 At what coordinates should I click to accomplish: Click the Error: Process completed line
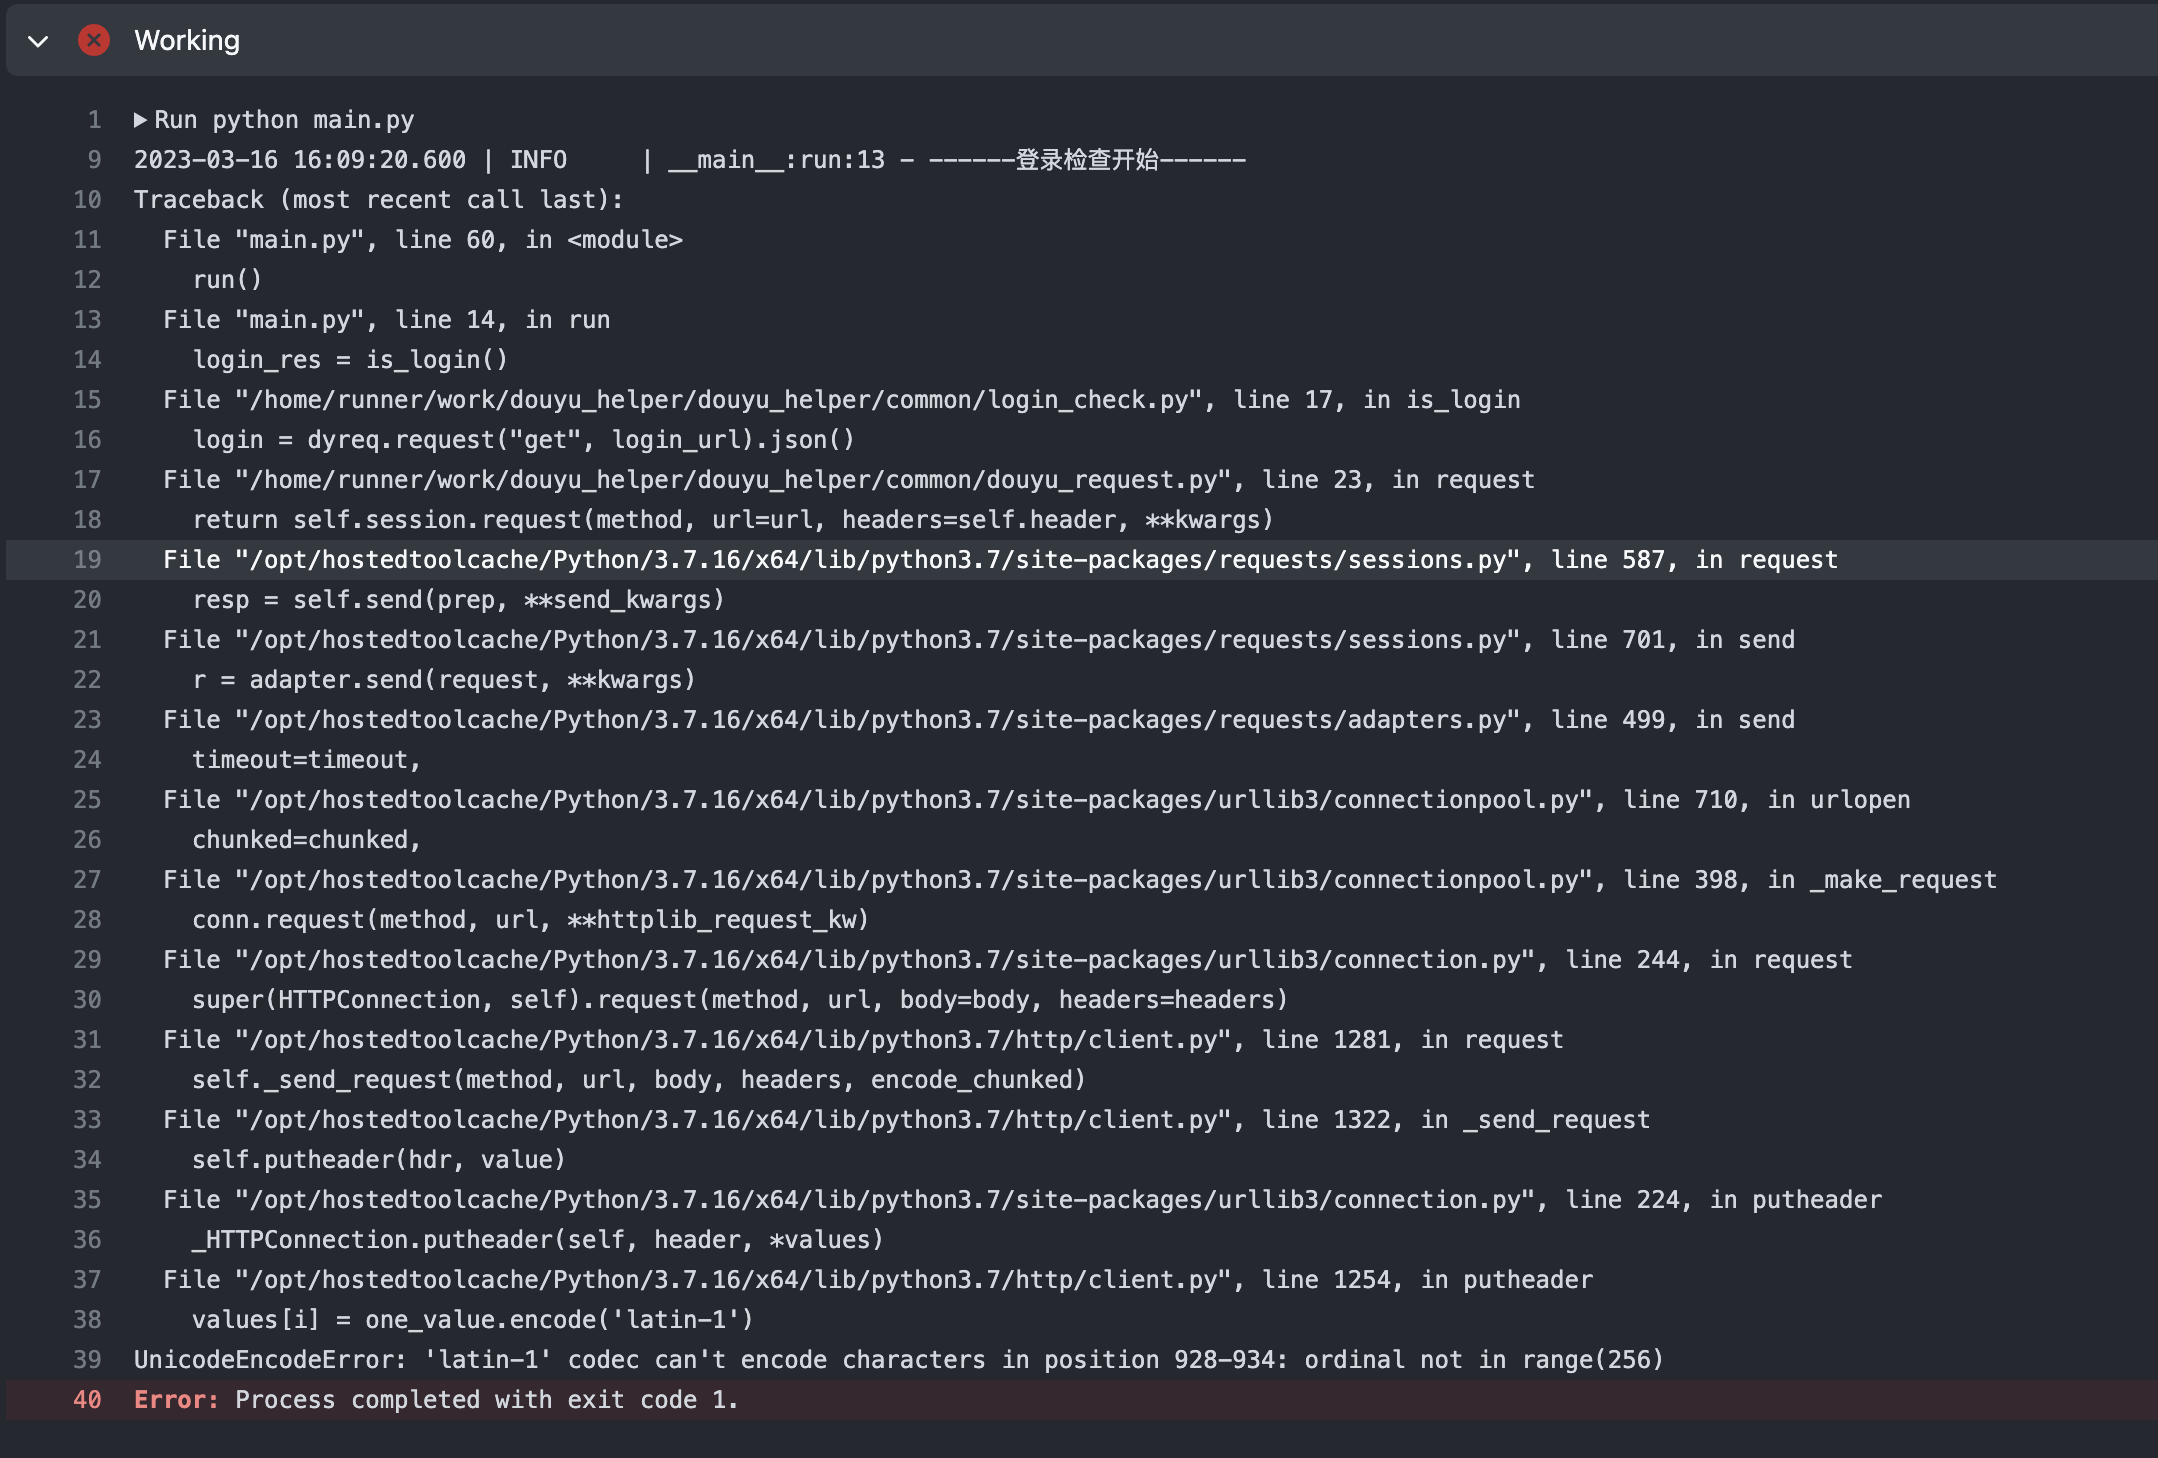(436, 1400)
